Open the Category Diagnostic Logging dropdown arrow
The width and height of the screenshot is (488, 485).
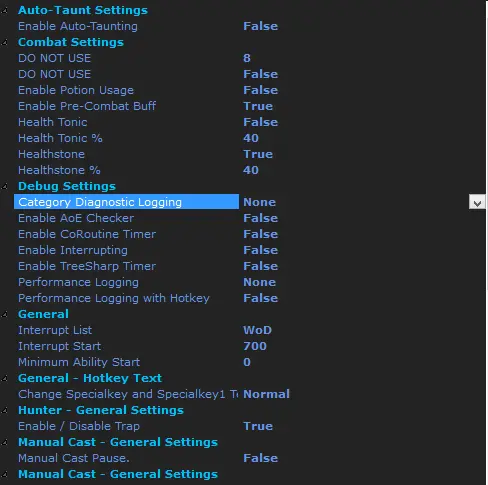click(477, 202)
